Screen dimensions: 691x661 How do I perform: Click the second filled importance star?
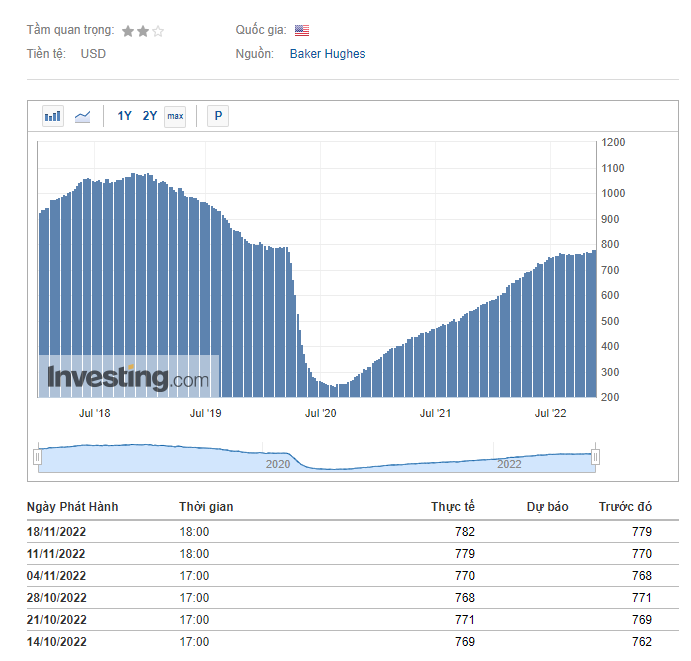[143, 31]
